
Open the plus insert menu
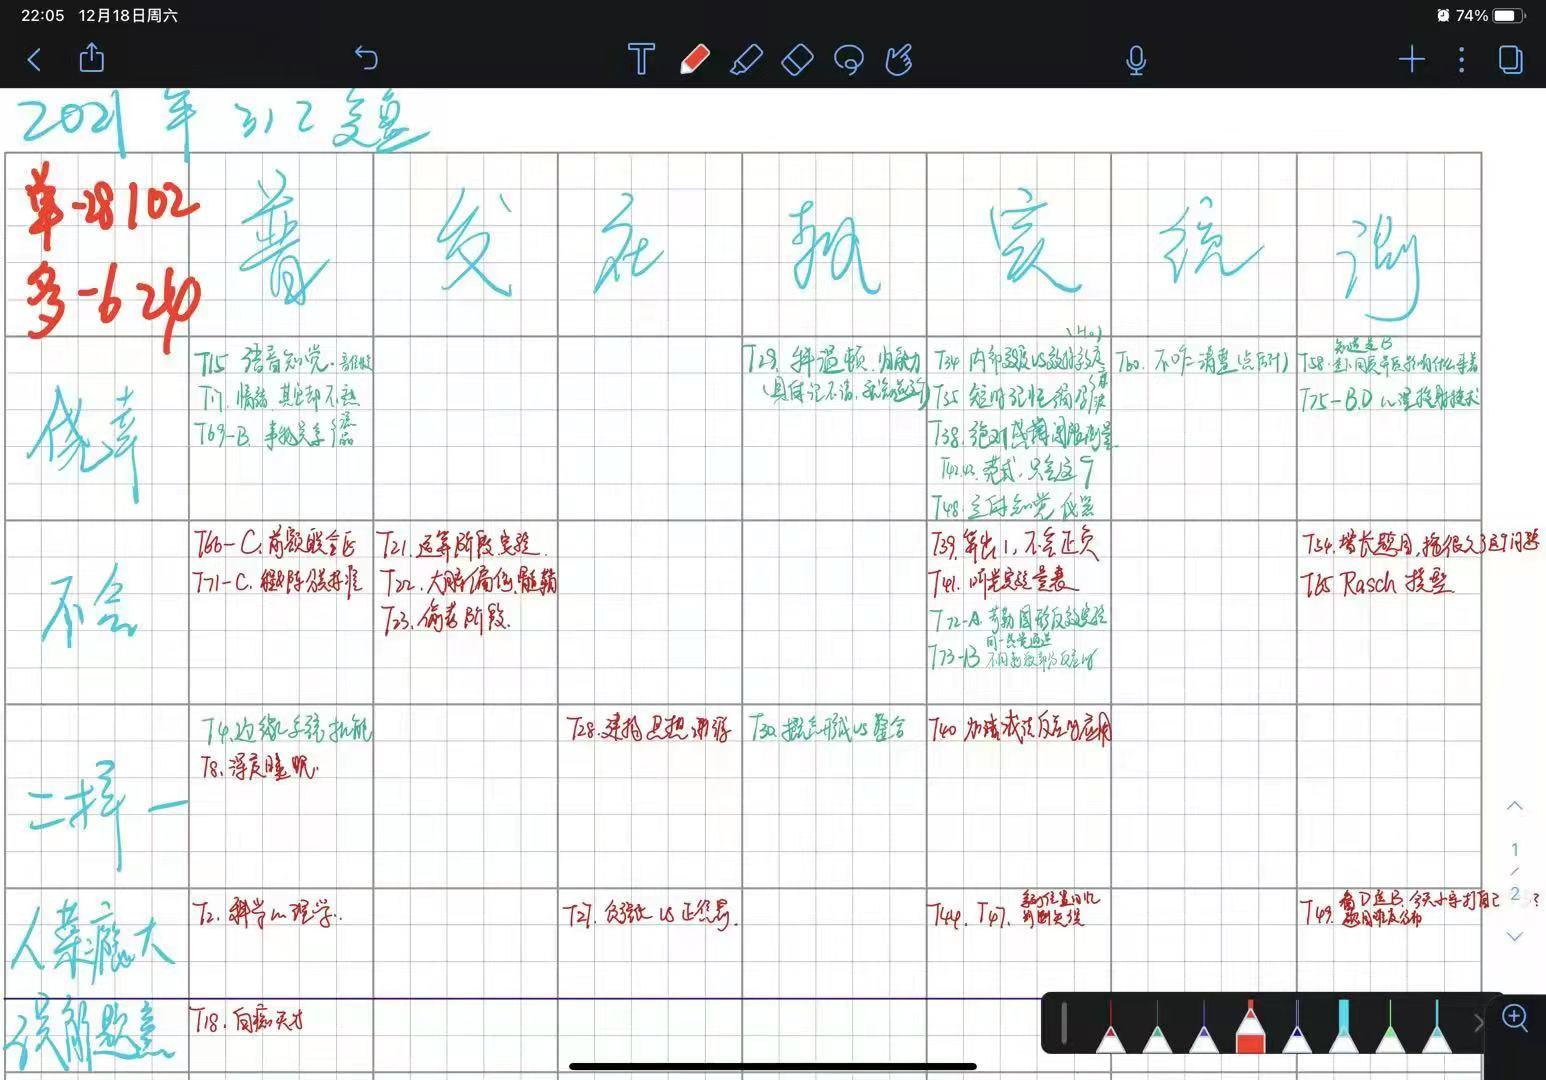[1411, 60]
